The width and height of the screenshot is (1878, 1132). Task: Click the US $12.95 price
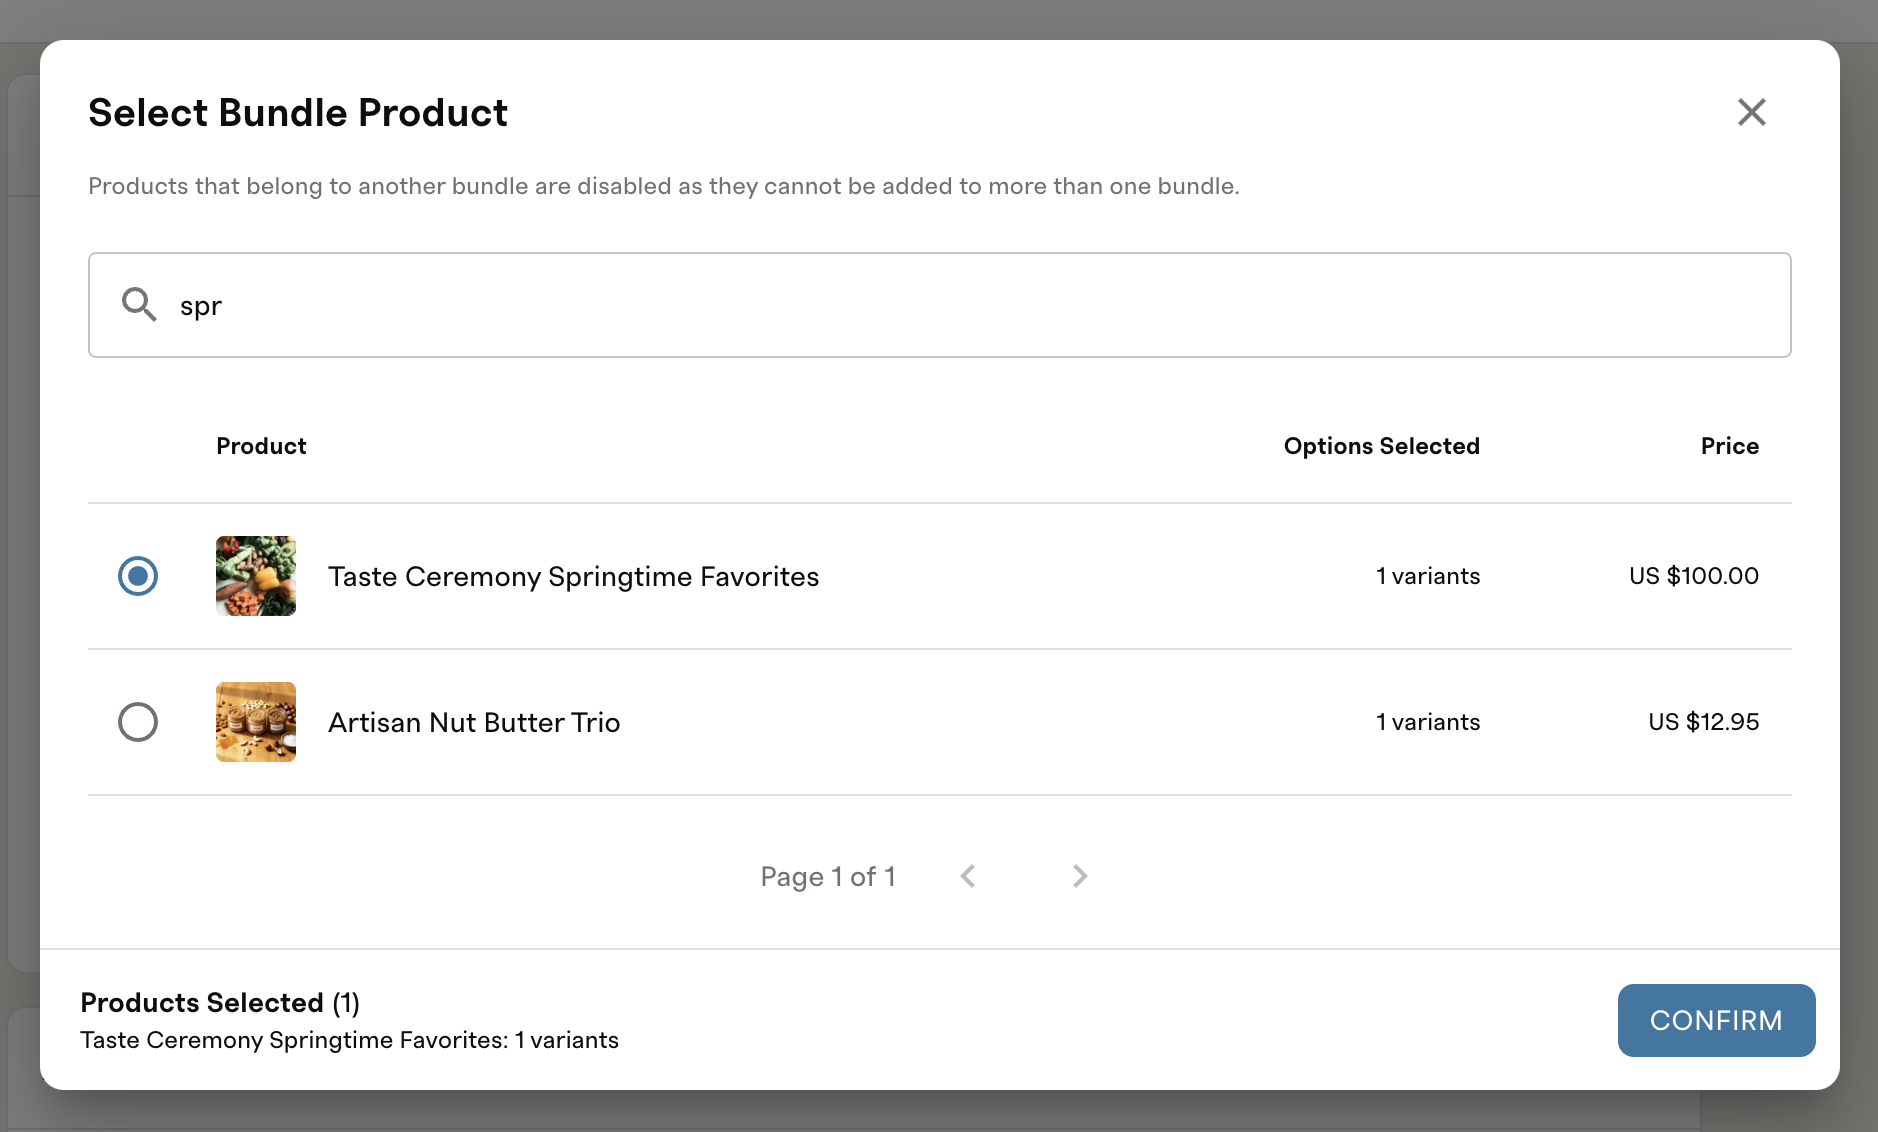(1703, 722)
